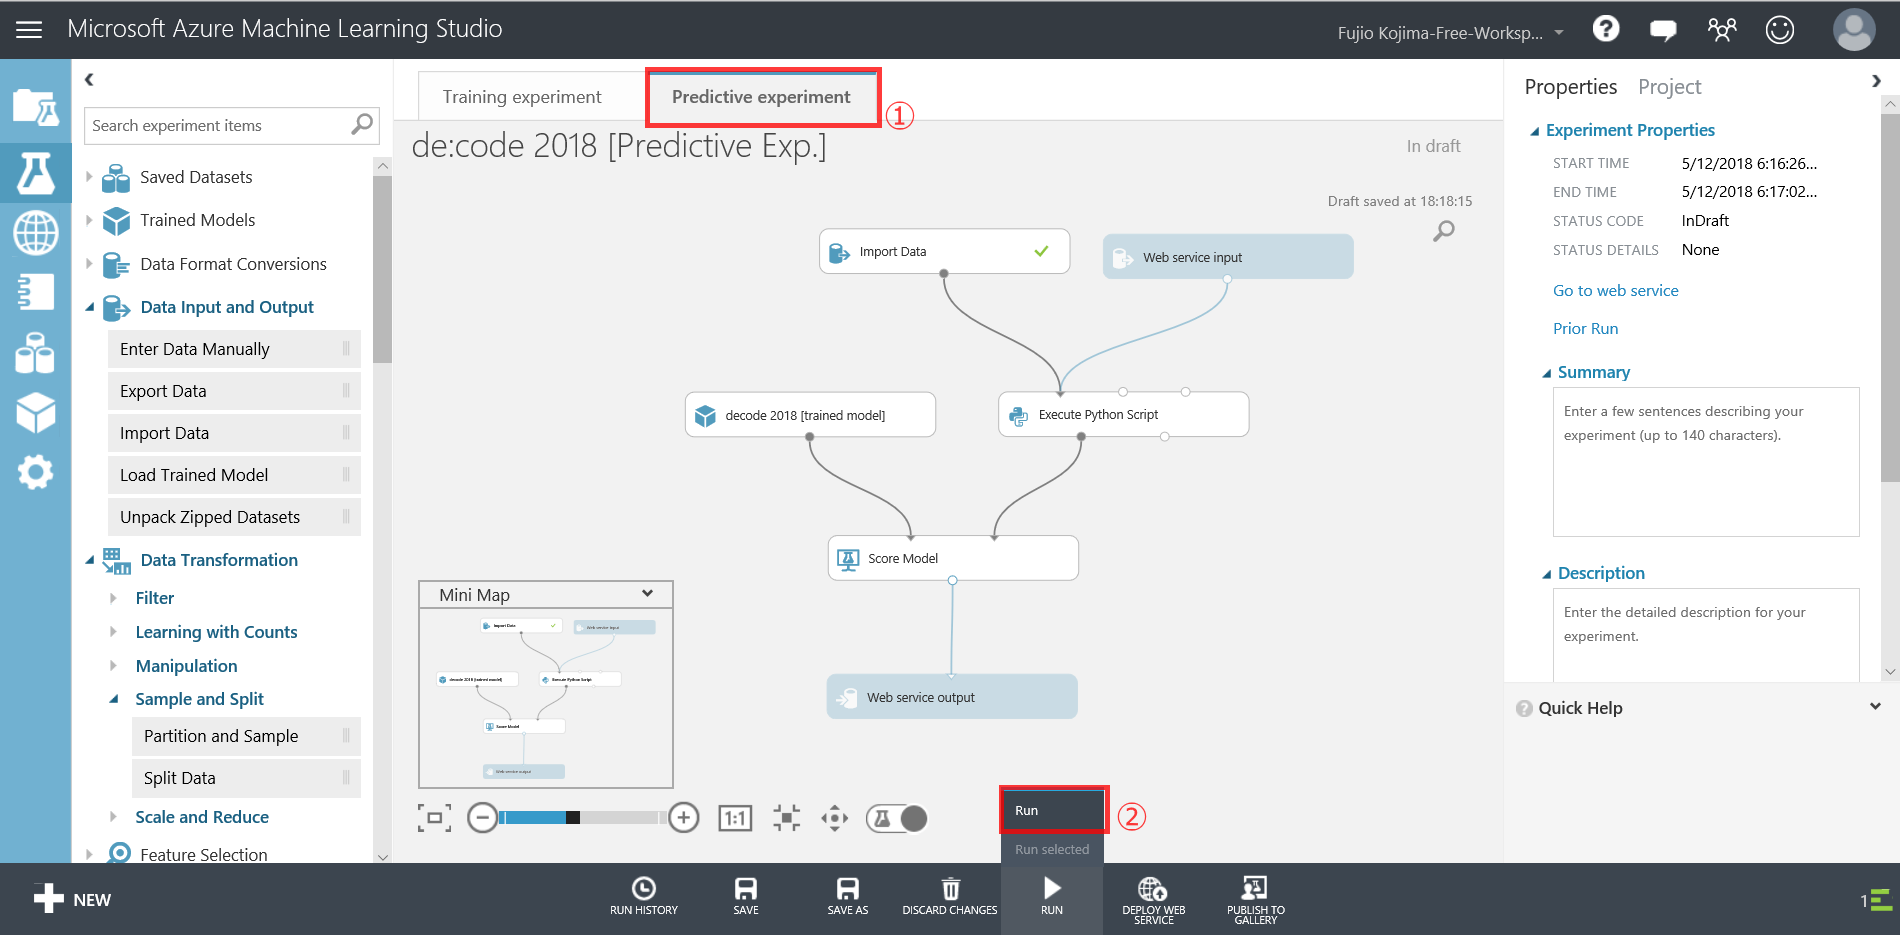Open the Notebooks sidebar icon

[35, 292]
